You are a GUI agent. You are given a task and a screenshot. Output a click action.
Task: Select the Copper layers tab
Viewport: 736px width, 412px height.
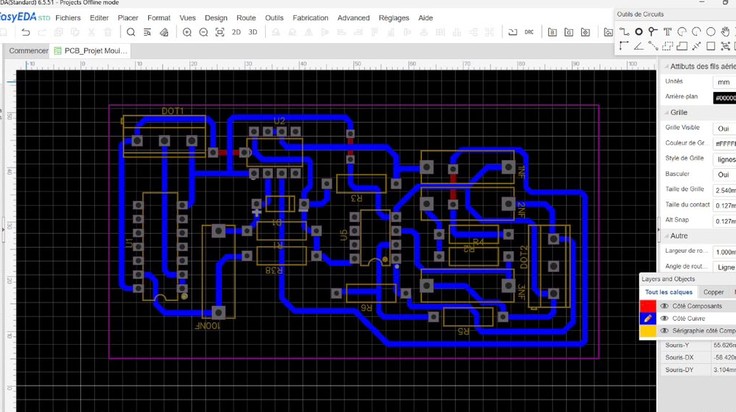pyautogui.click(x=713, y=292)
